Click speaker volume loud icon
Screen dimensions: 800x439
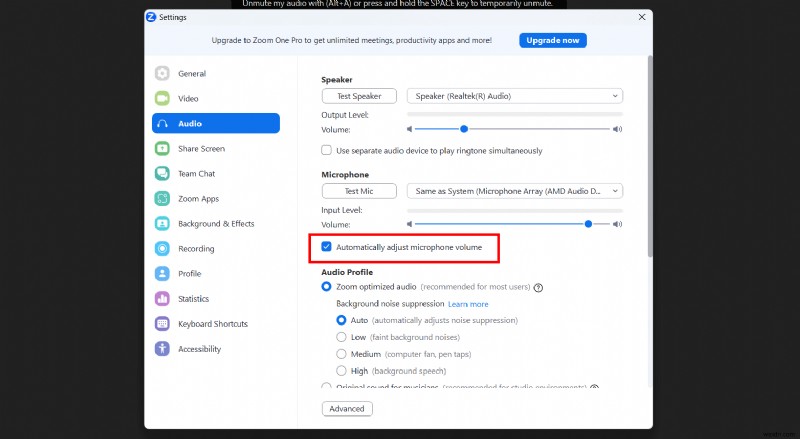(x=617, y=129)
